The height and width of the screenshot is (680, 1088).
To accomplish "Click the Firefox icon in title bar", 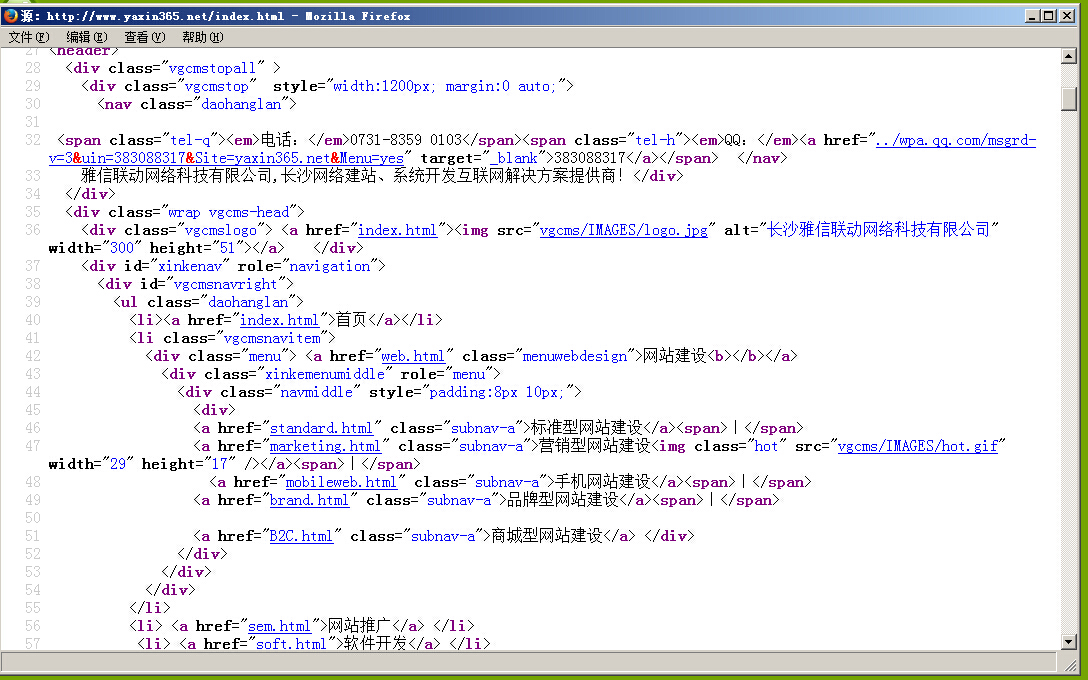I will coord(11,16).
